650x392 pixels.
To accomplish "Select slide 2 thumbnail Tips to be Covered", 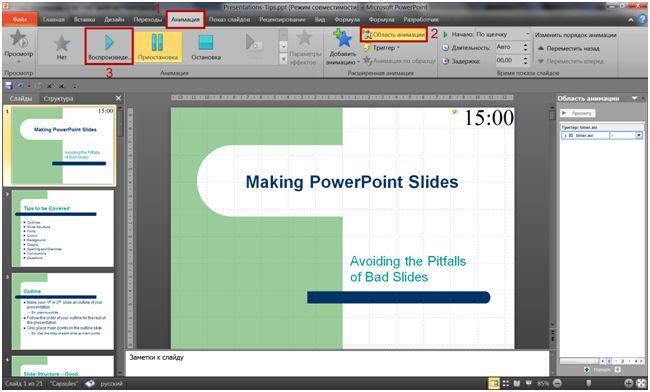I will [63, 228].
